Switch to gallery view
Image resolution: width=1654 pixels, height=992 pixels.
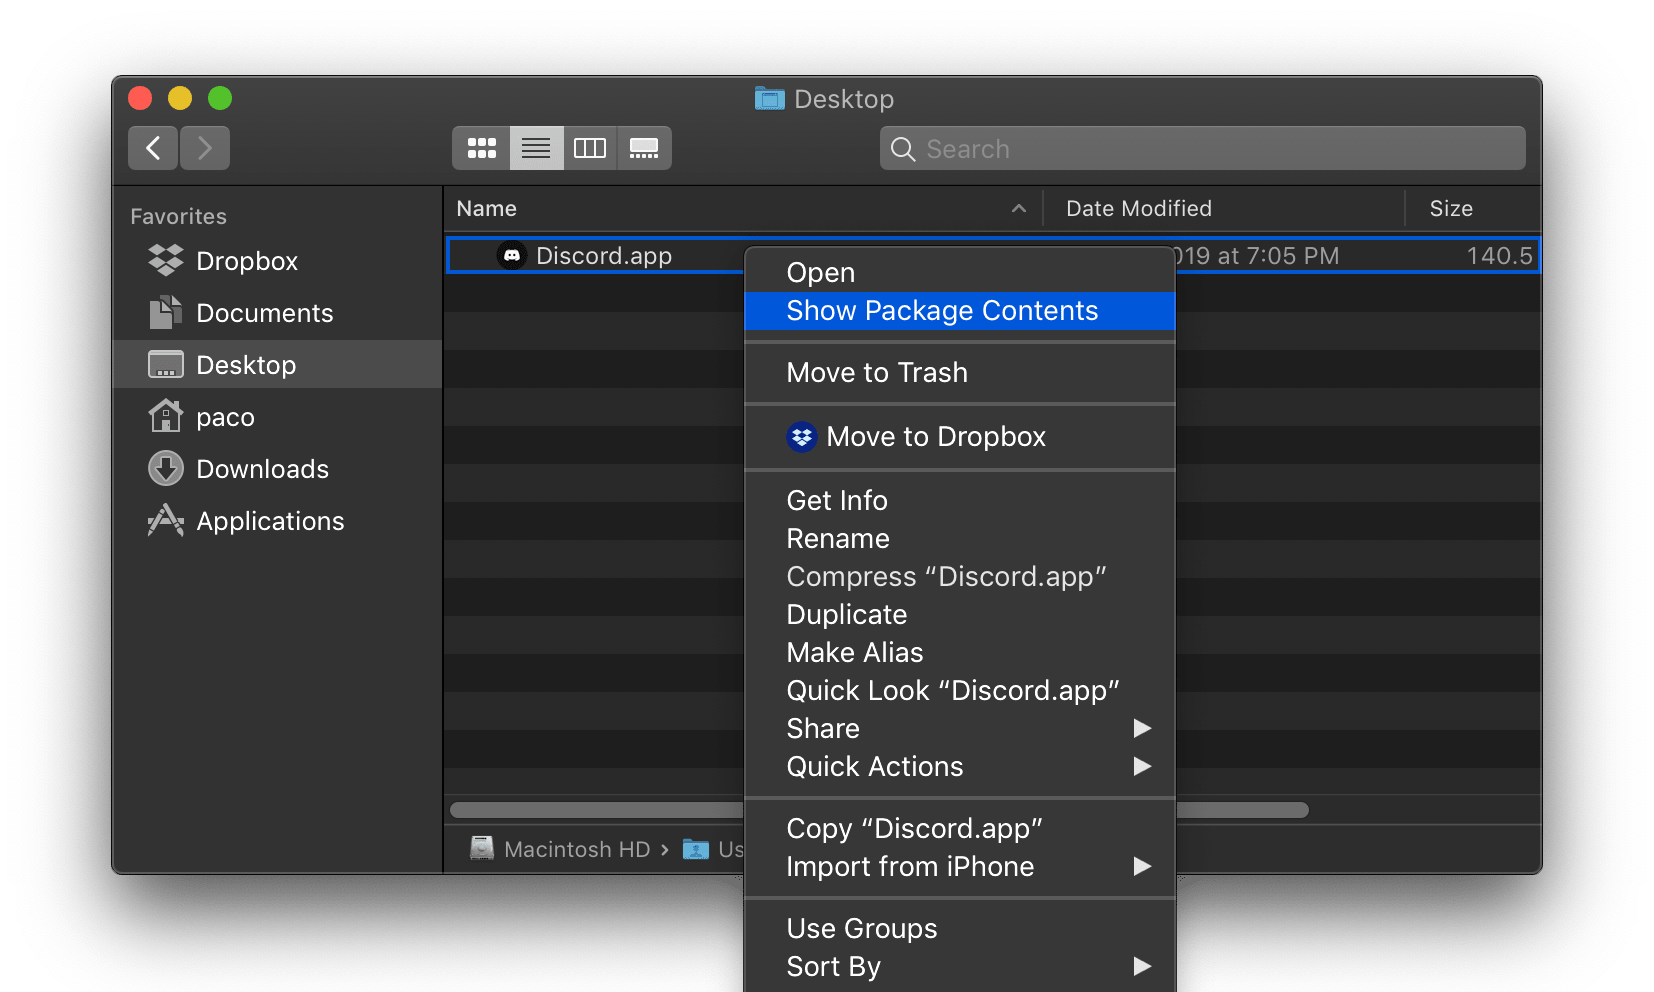[644, 148]
